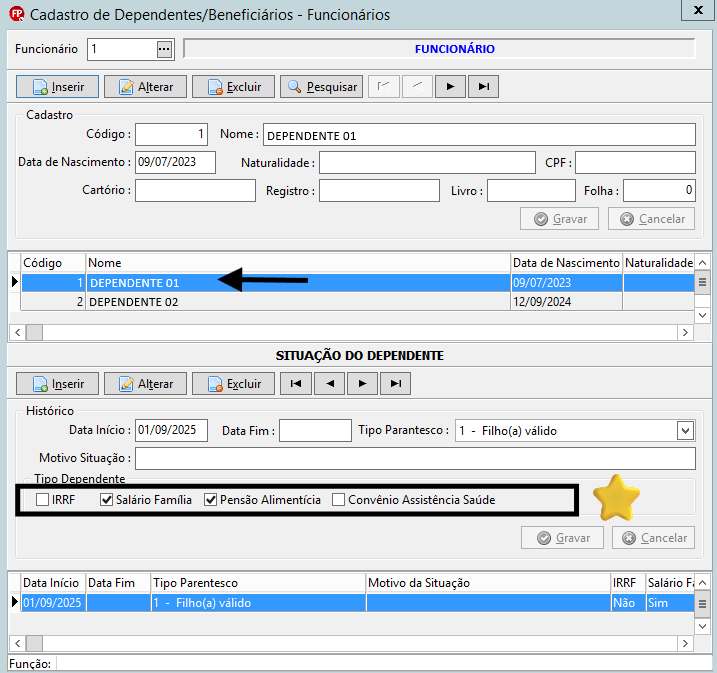This screenshot has height=673, width=717.
Task: Click down arrow of dependents grid vertical scrollbar
Action: click(702, 315)
